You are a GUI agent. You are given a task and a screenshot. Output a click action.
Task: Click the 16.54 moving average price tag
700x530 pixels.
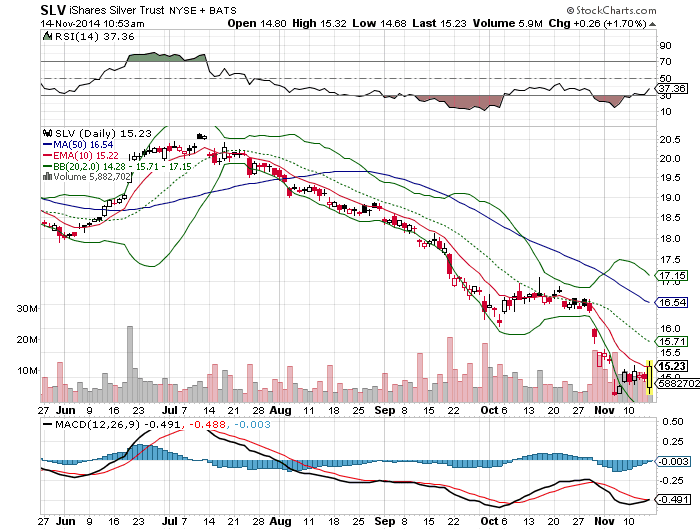[x=671, y=302]
